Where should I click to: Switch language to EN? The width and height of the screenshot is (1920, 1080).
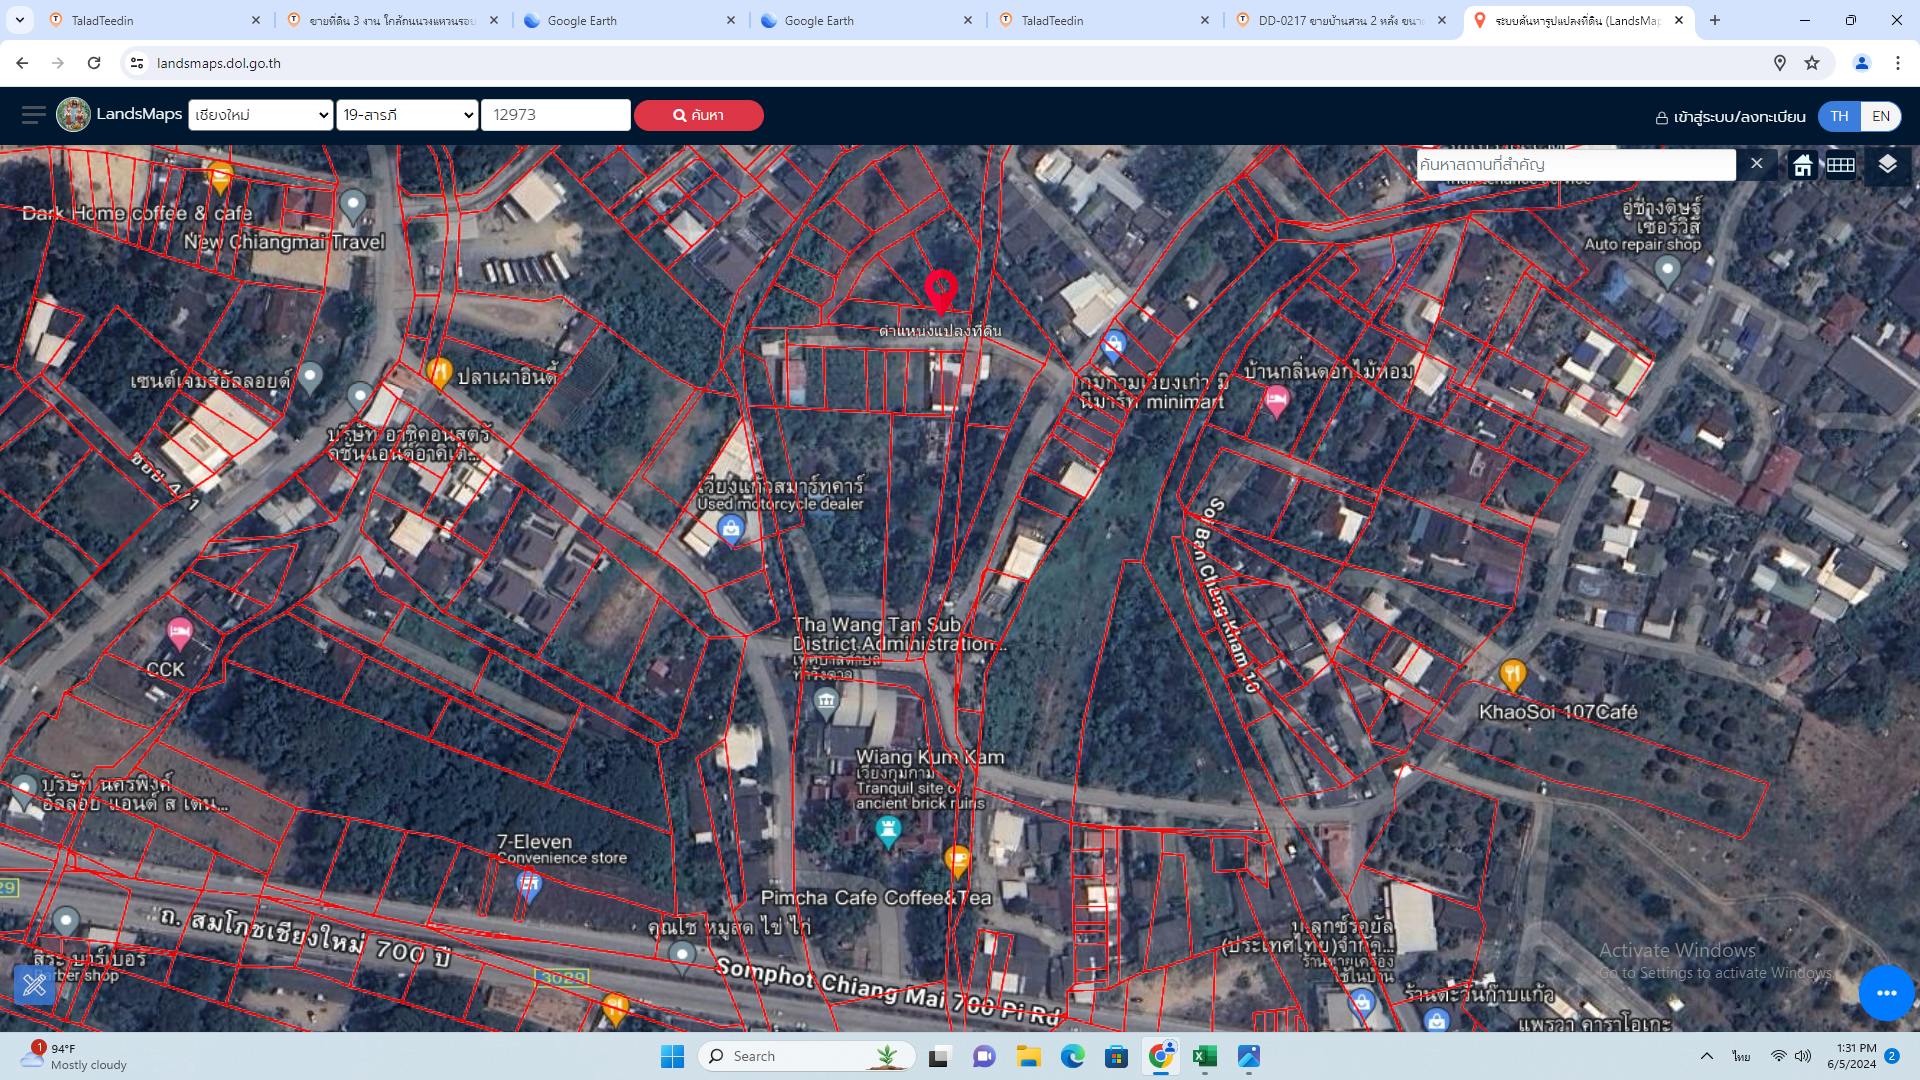point(1881,116)
